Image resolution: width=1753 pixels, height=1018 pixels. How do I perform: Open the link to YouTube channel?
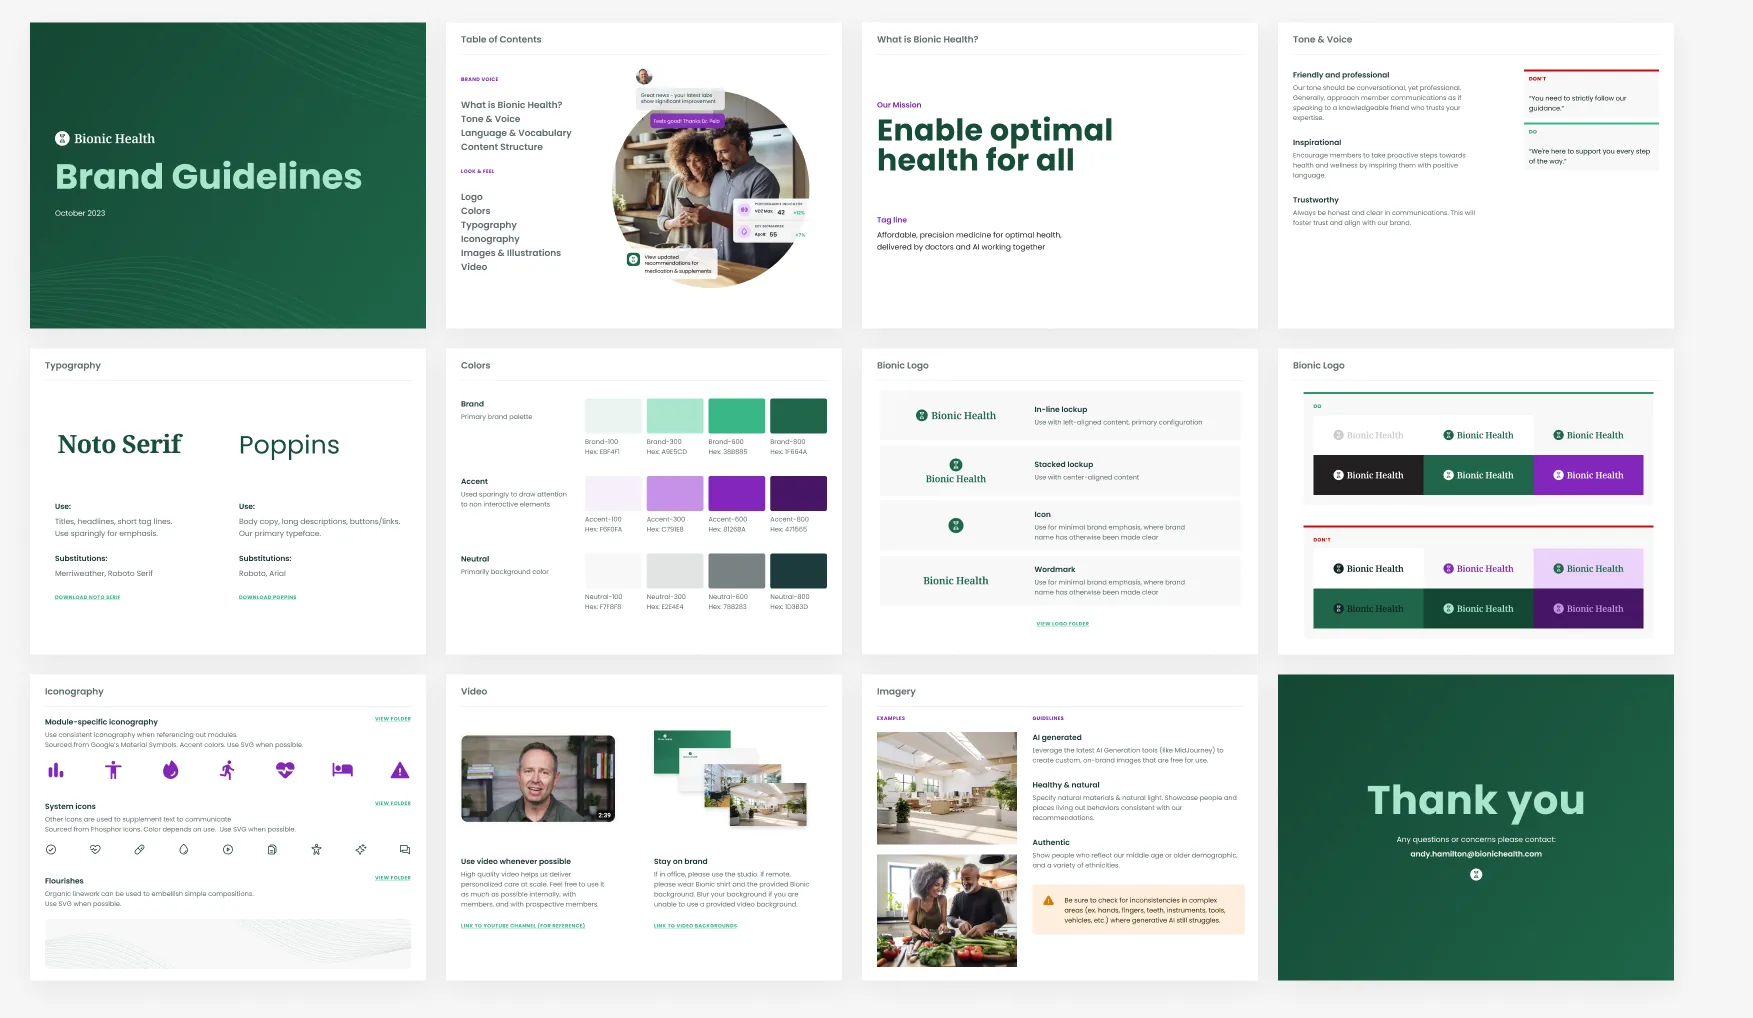click(x=523, y=926)
